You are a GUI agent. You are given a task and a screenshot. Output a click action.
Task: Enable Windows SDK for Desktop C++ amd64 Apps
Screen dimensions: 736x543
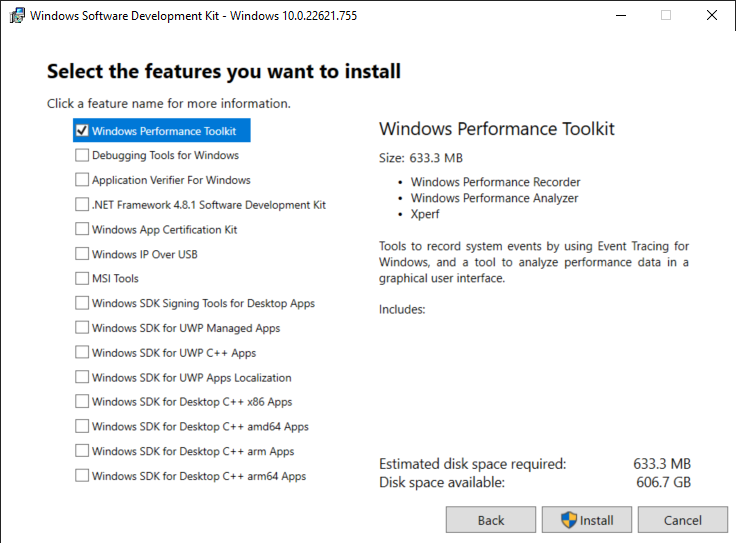82,426
